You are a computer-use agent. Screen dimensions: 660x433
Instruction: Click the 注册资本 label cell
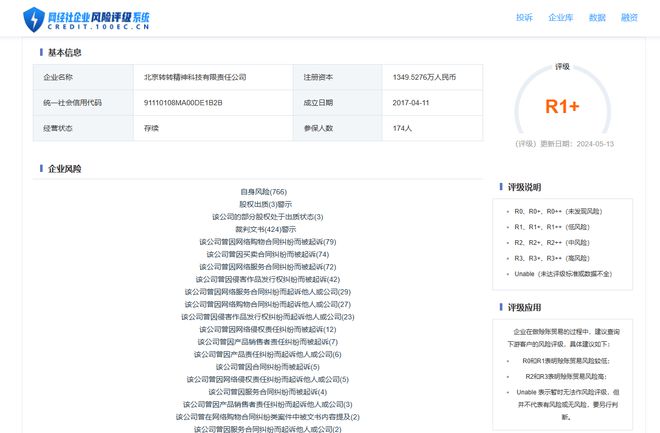338,77
